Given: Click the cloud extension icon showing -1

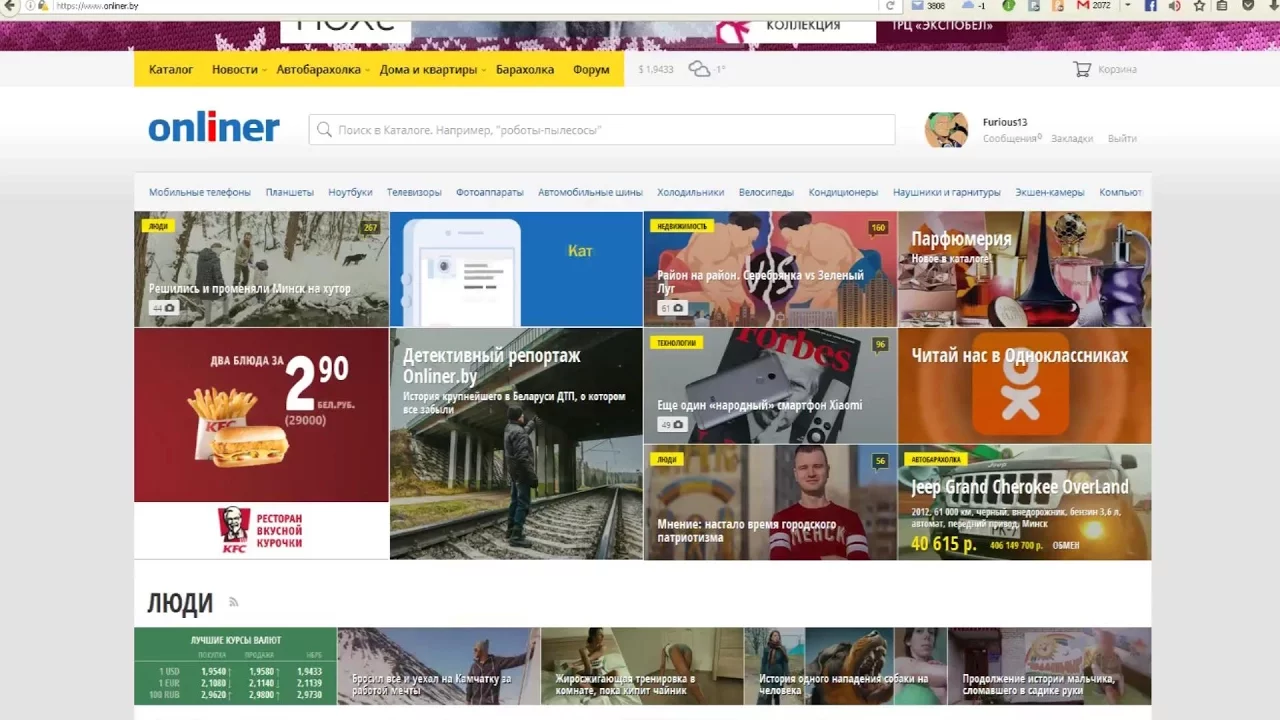Looking at the screenshot, I should tap(973, 6).
